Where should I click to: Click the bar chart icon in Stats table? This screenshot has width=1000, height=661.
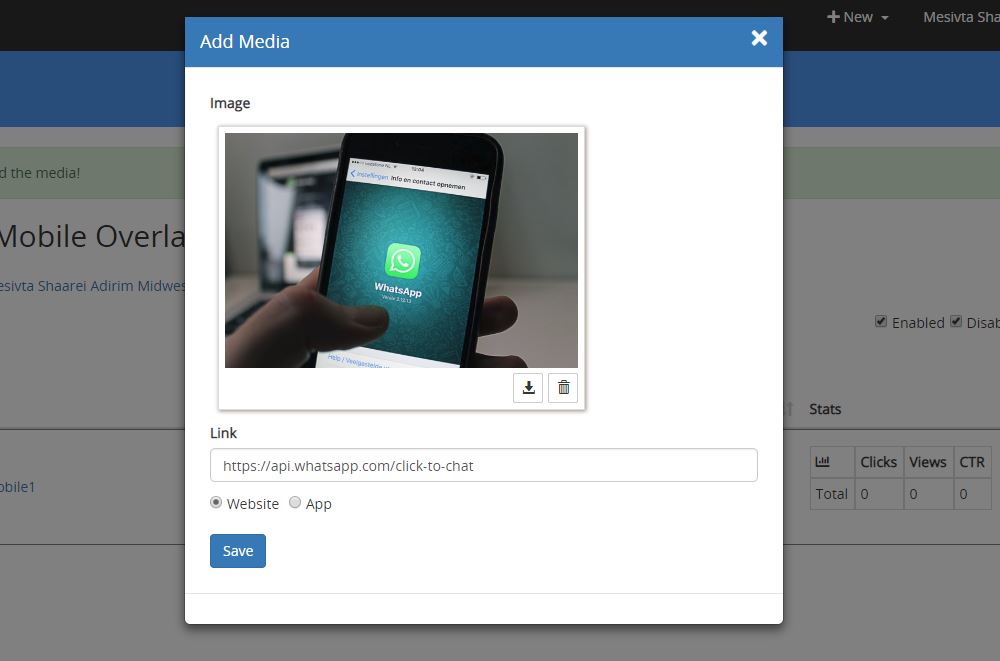[823, 462]
